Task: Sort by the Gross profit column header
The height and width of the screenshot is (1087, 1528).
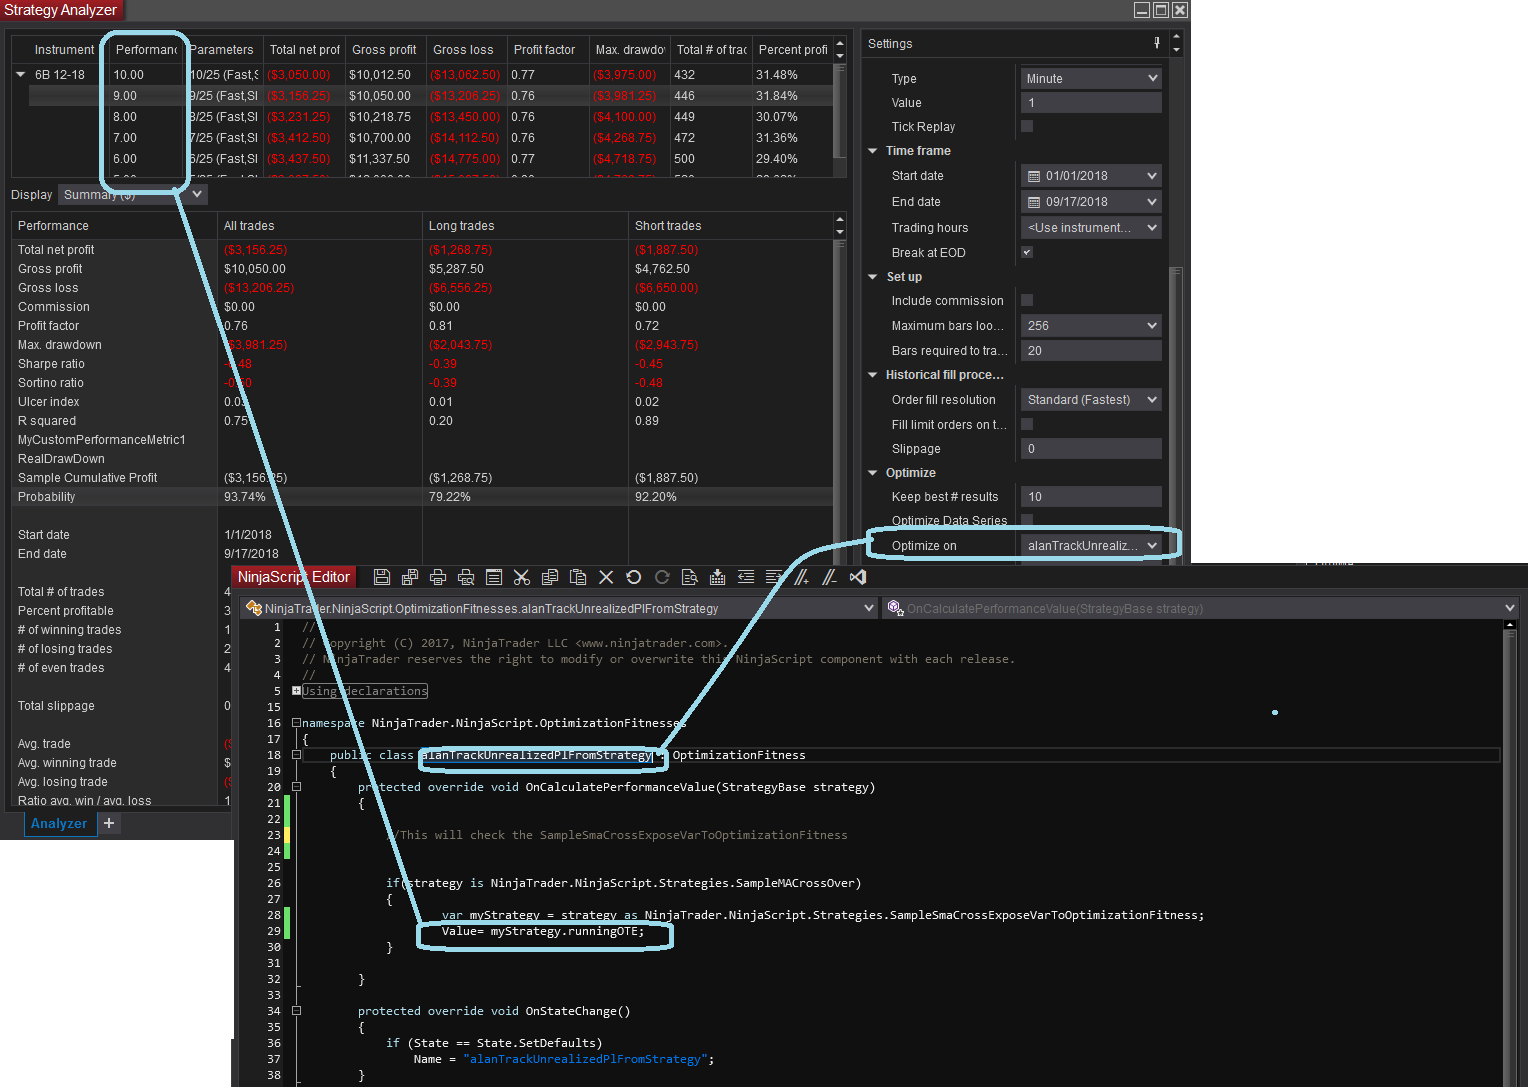Action: click(x=385, y=50)
